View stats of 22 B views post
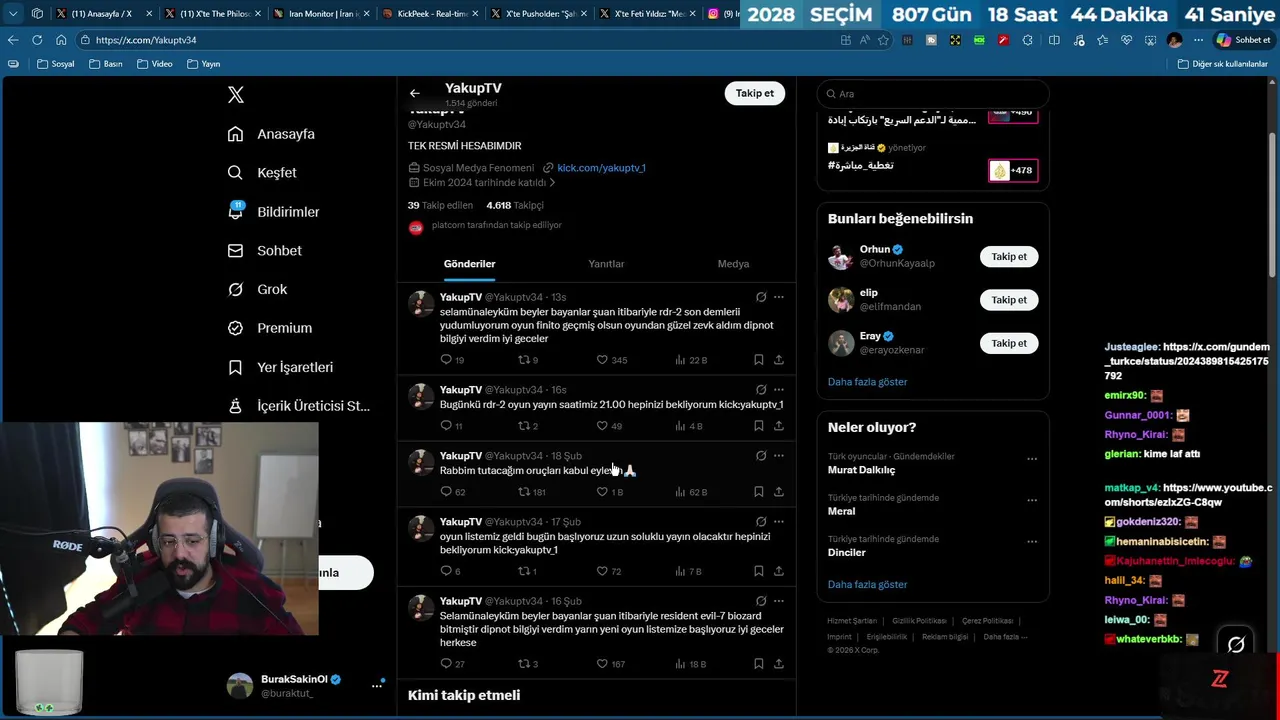This screenshot has height=720, width=1280. (x=691, y=360)
